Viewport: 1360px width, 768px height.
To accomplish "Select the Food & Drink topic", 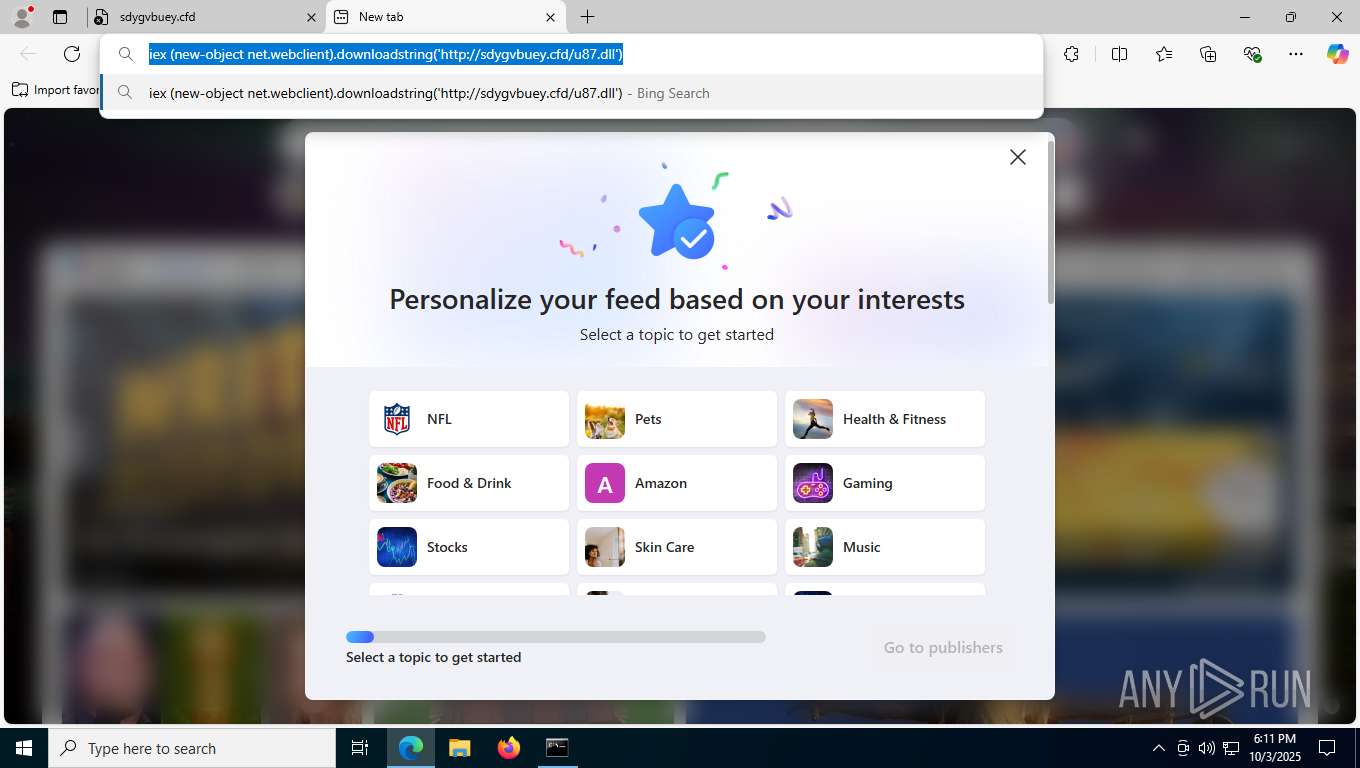I will click(469, 483).
